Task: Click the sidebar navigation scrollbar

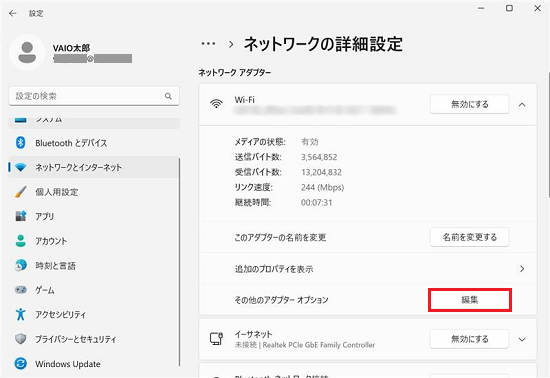Action: (x=180, y=261)
